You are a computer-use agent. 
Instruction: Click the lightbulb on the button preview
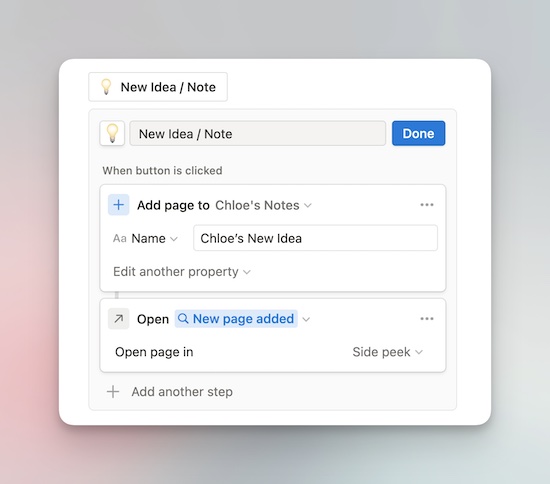[x=106, y=87]
